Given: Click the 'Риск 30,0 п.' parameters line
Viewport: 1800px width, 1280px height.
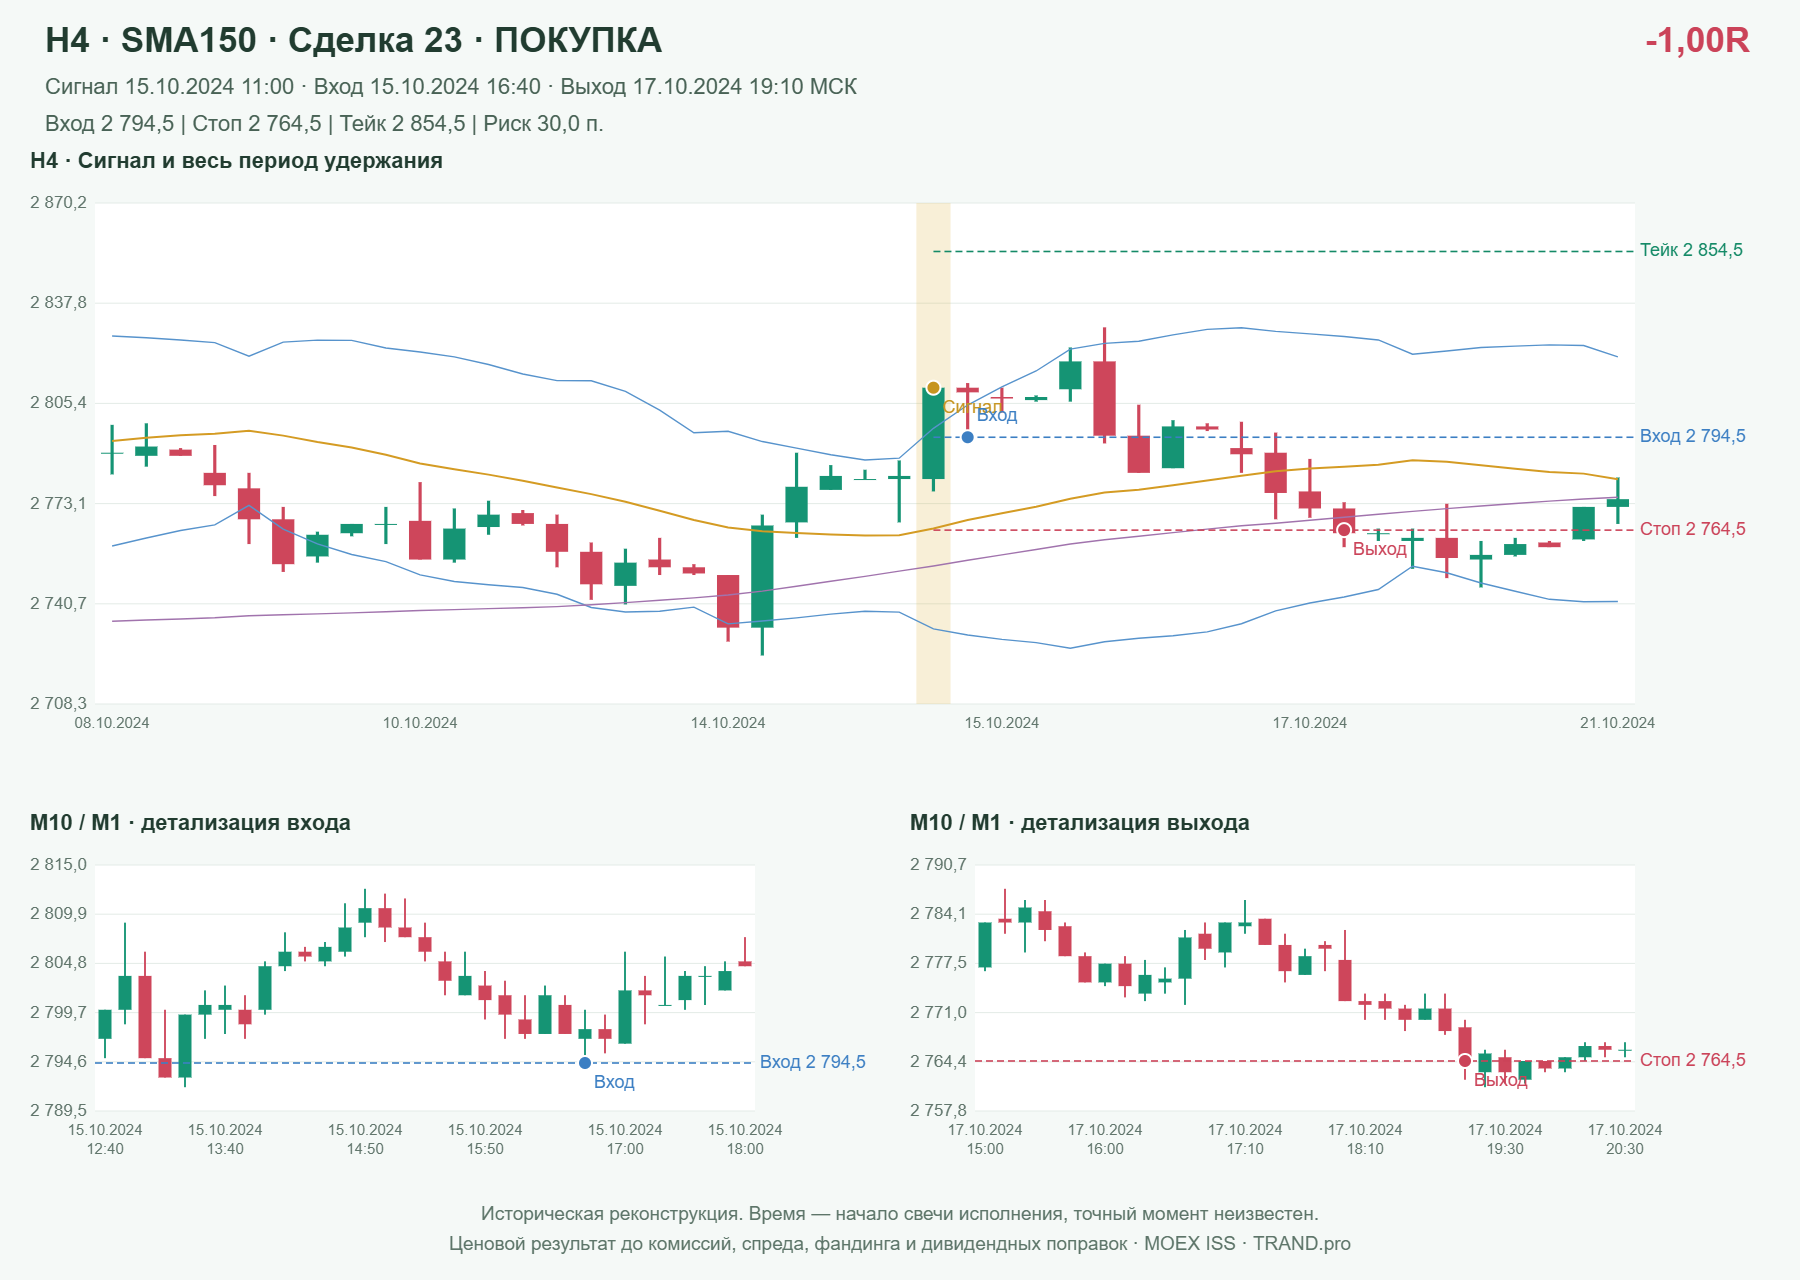Looking at the screenshot, I should (324, 124).
